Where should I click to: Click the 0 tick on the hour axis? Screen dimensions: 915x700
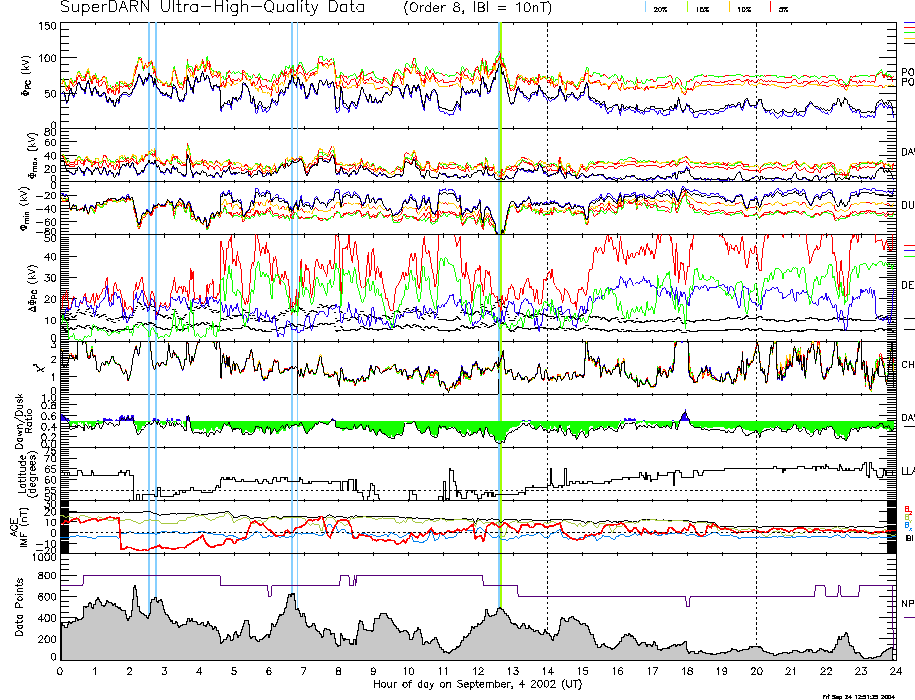61,671
